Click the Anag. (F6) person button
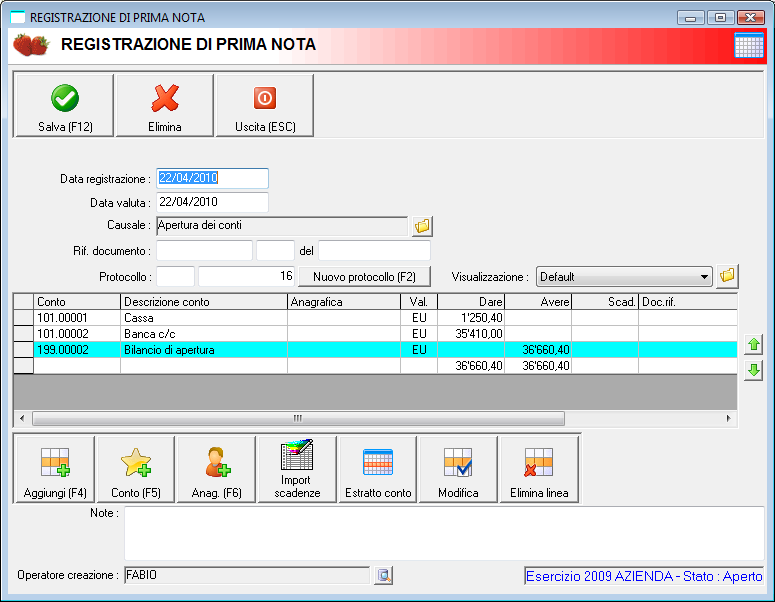The image size is (775, 602). [216, 470]
